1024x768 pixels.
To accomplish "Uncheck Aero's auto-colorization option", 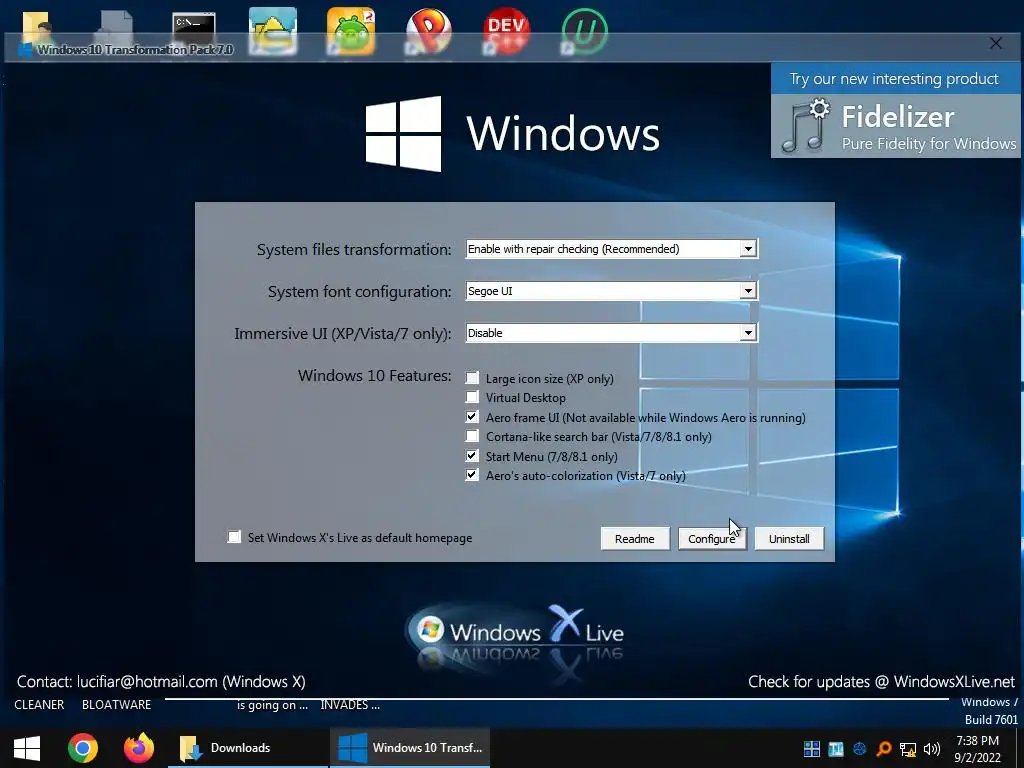I will 472,475.
